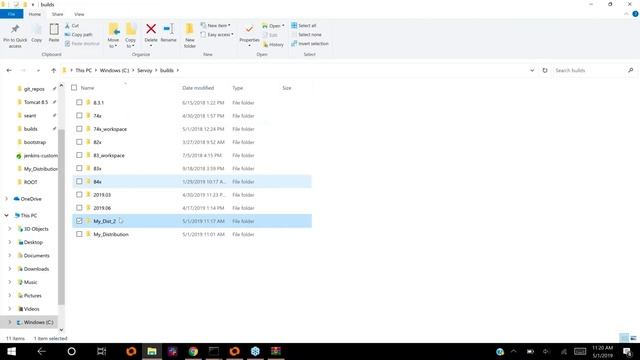Select the 83x folder row
Screen dimensions: 640x360
tap(192, 168)
